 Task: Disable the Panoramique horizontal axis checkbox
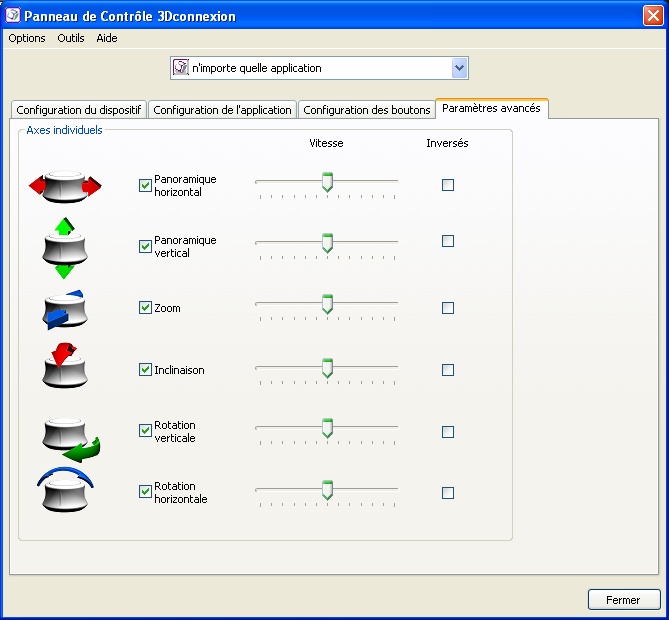click(x=145, y=185)
